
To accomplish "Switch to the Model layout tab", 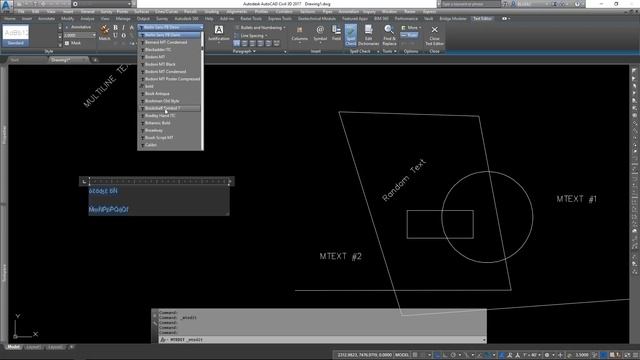I will [x=13, y=347].
